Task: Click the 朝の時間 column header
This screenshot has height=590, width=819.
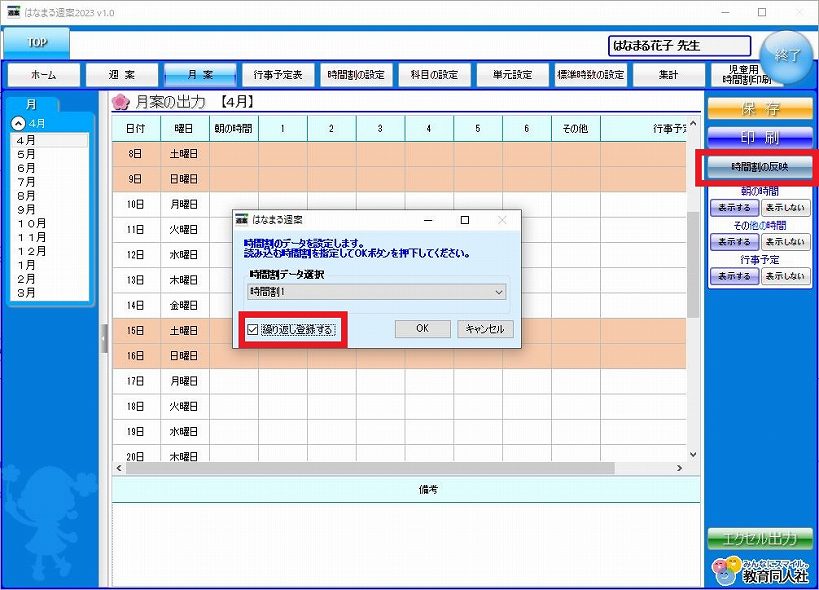Action: 233,128
